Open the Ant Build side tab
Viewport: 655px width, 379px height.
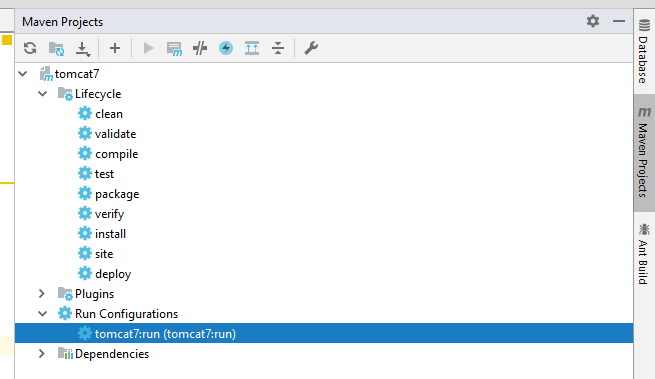coord(644,255)
